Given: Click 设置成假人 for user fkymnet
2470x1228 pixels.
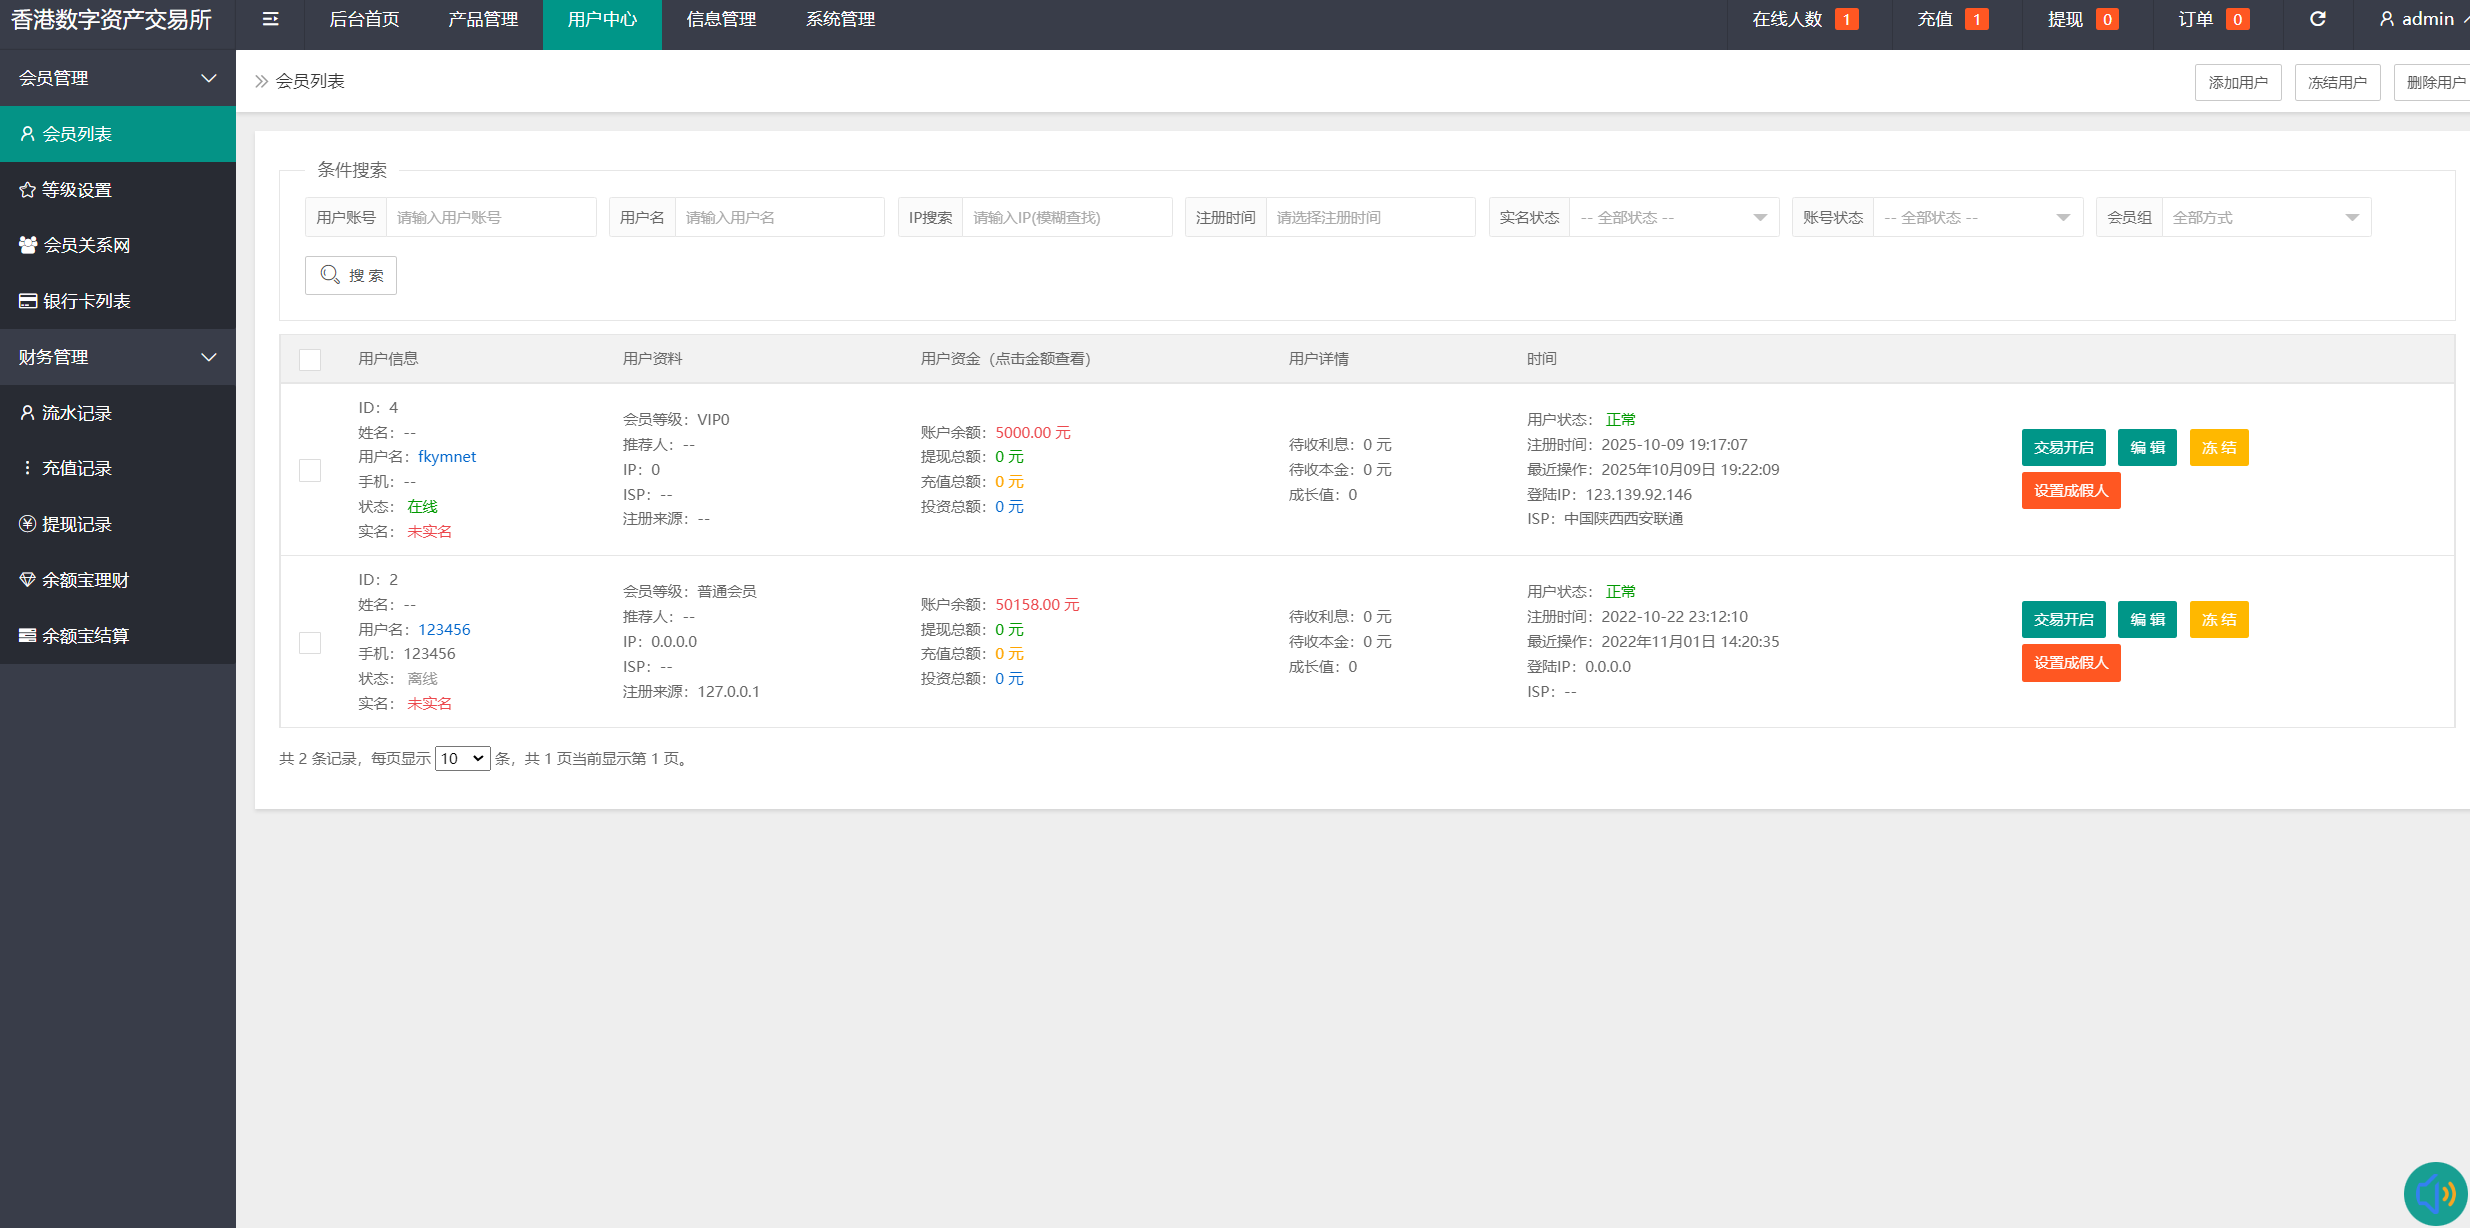Looking at the screenshot, I should 2070,491.
